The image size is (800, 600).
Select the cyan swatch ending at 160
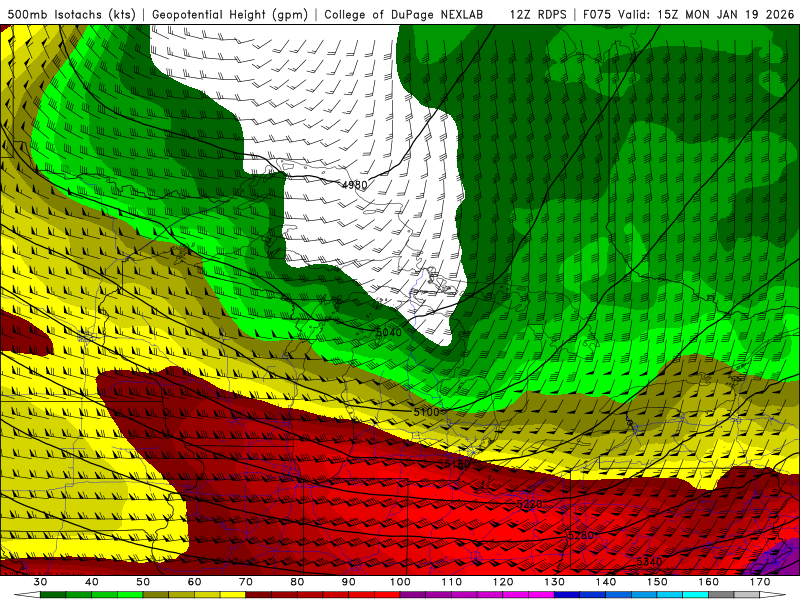click(x=695, y=594)
